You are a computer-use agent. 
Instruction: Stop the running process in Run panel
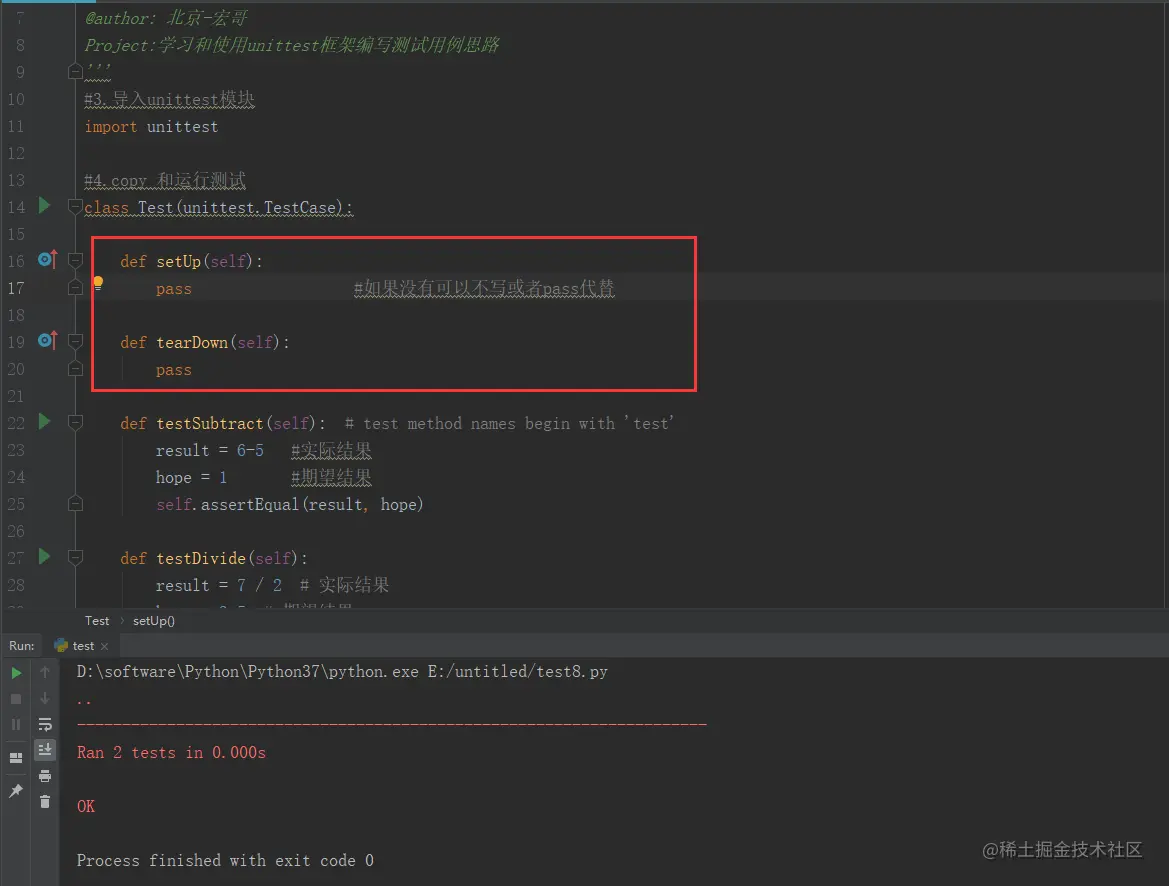pyautogui.click(x=16, y=699)
